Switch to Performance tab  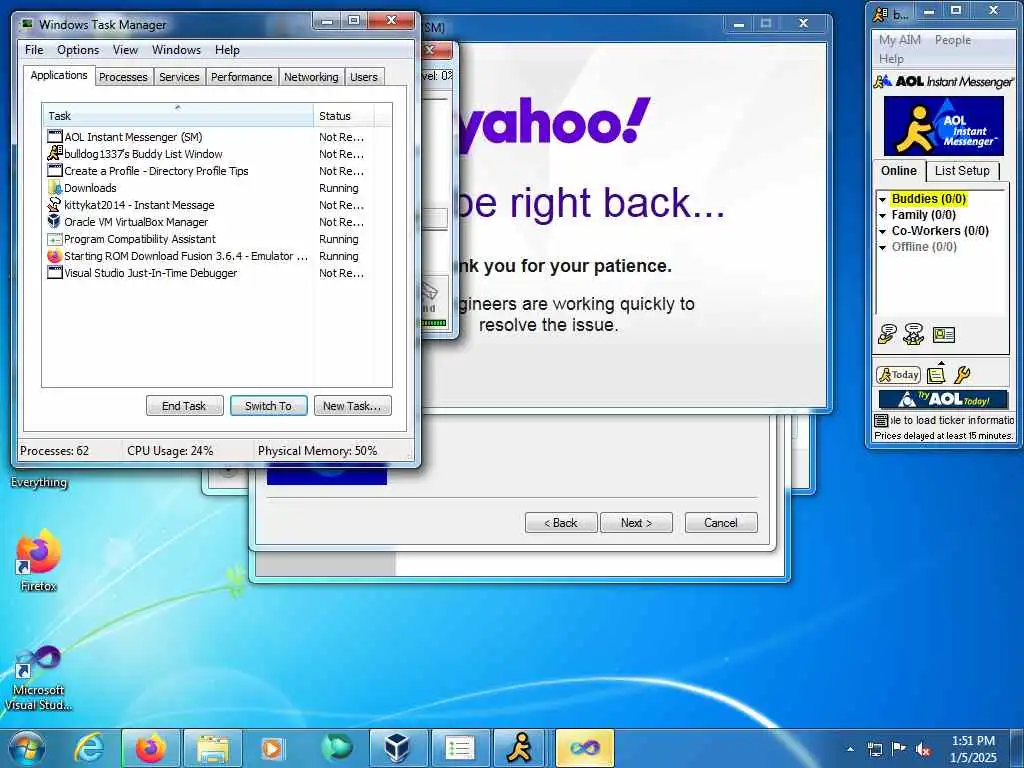click(242, 77)
